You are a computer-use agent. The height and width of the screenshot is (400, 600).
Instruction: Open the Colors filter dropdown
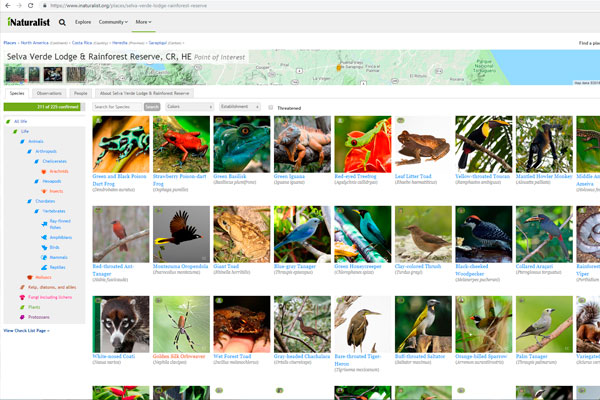tap(189, 106)
